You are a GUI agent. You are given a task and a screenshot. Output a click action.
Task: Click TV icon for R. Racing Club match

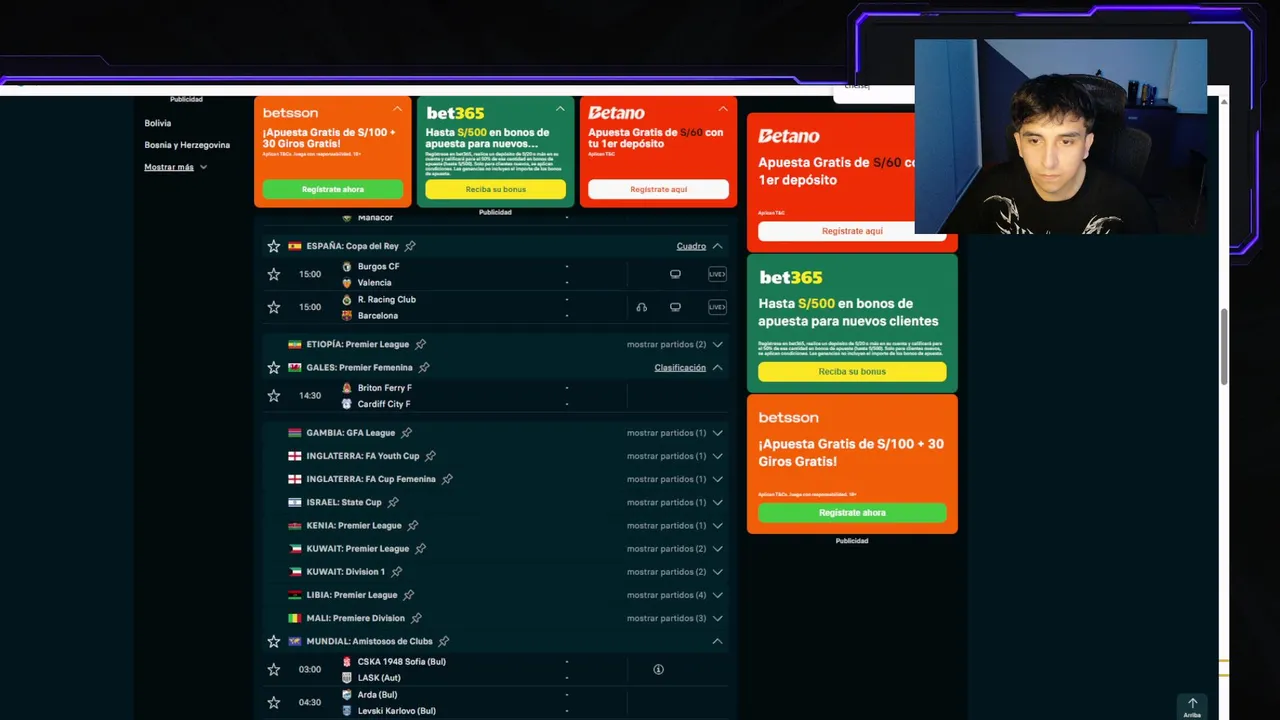point(675,307)
